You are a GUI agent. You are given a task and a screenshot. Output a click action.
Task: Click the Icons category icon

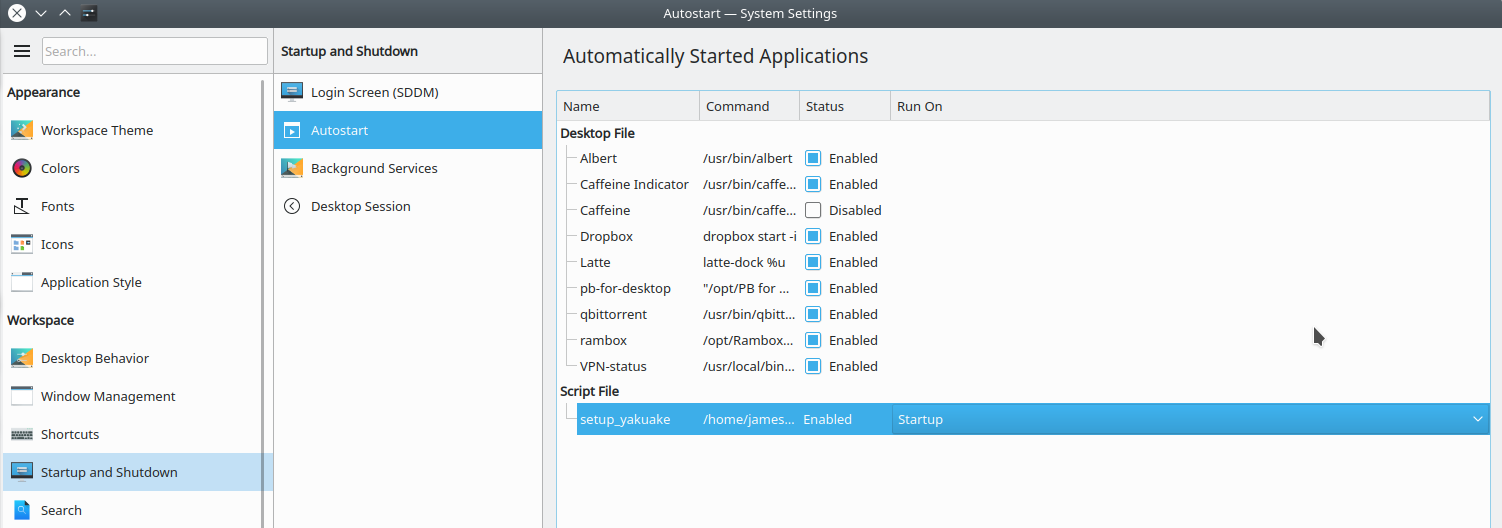click(22, 244)
